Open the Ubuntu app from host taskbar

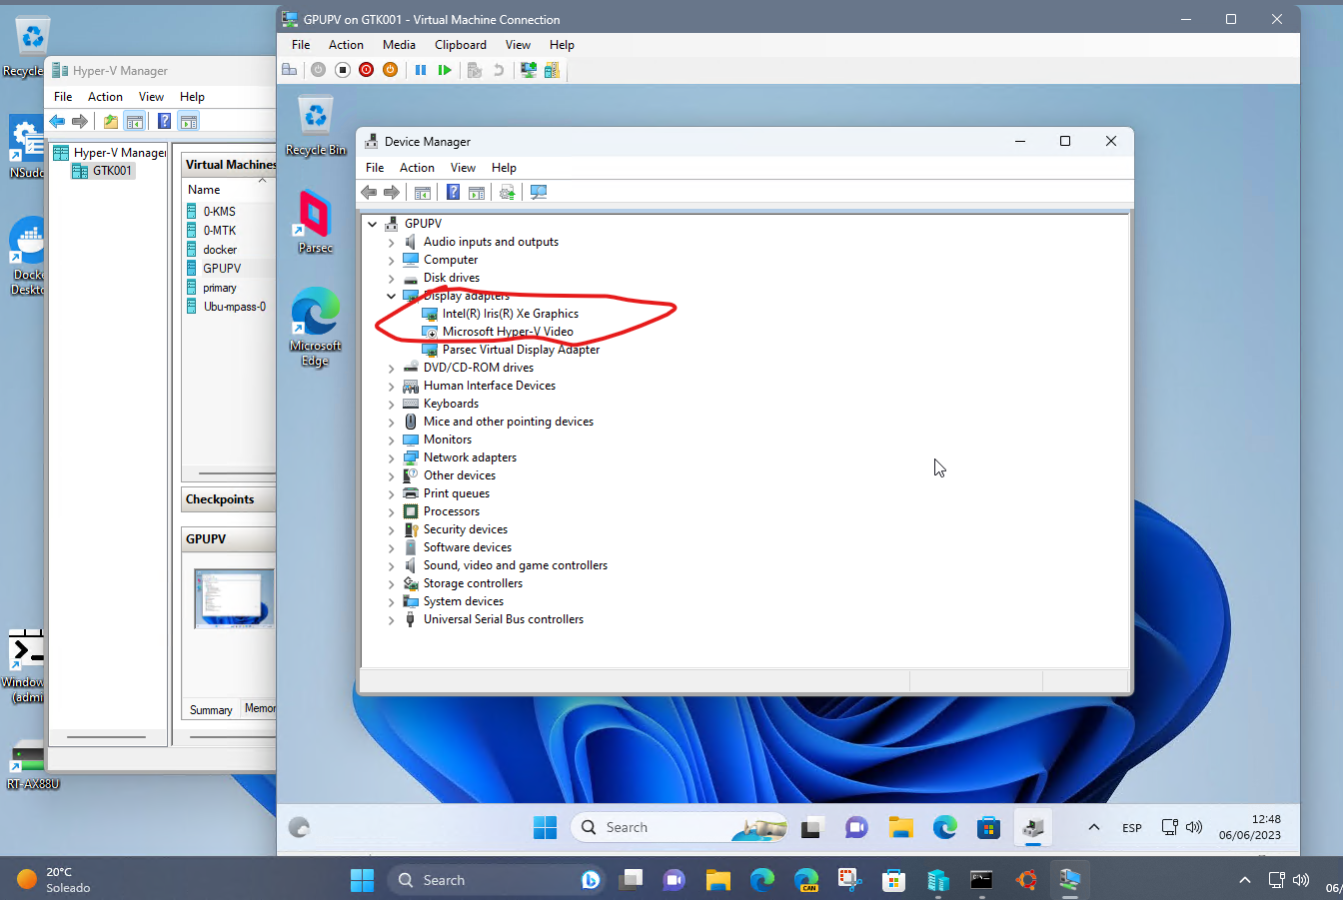tap(1026, 880)
